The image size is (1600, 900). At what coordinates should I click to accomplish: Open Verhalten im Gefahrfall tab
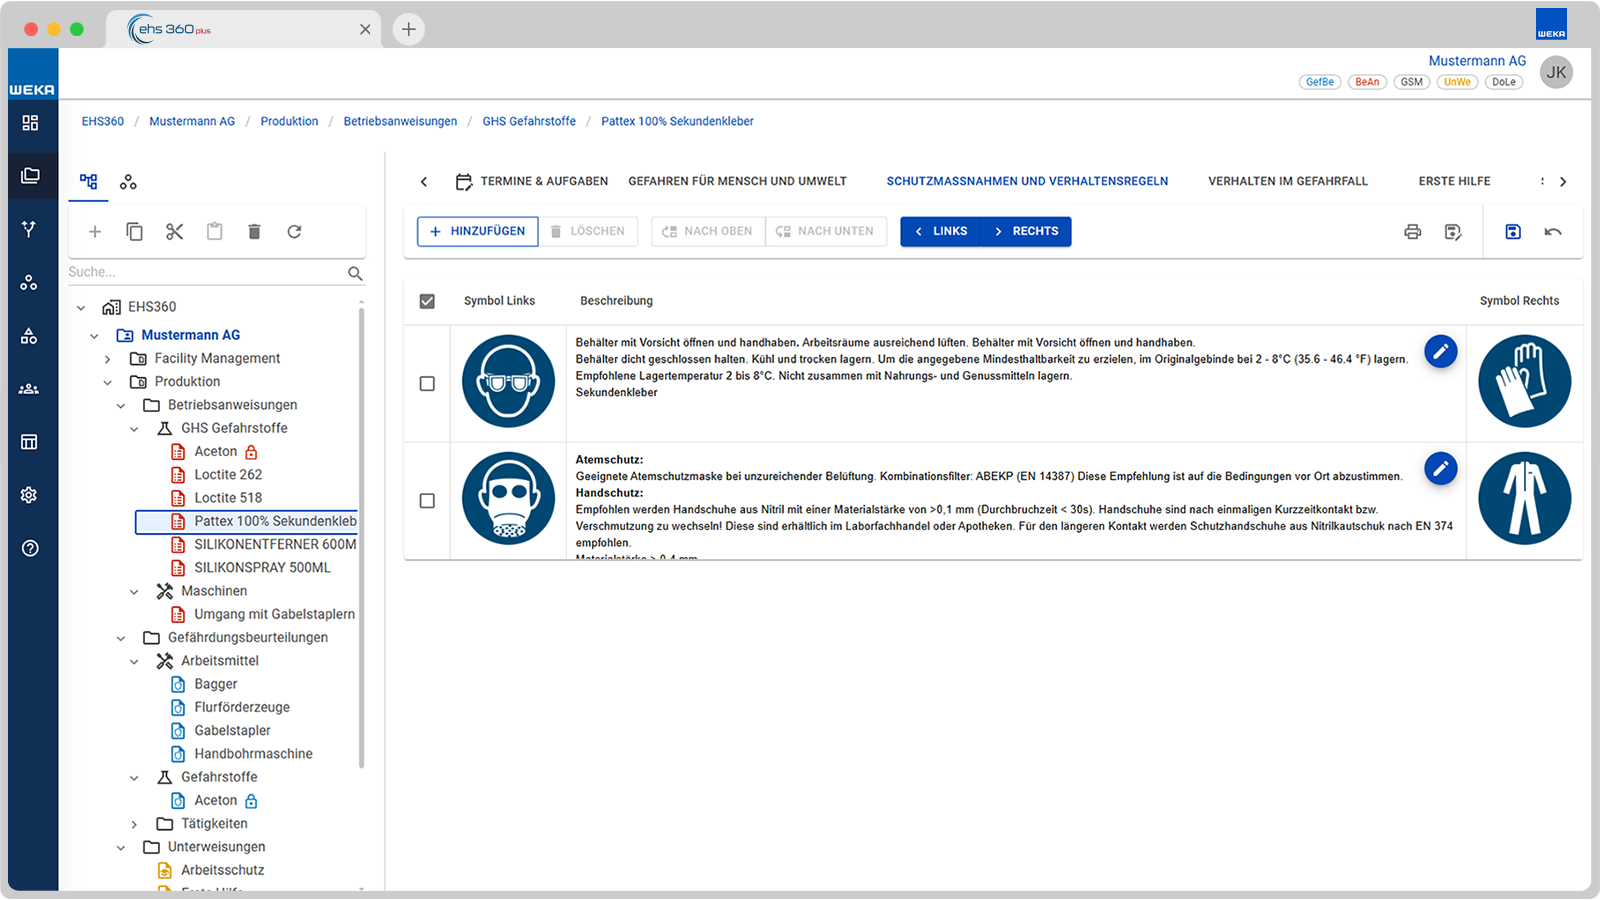1288,182
